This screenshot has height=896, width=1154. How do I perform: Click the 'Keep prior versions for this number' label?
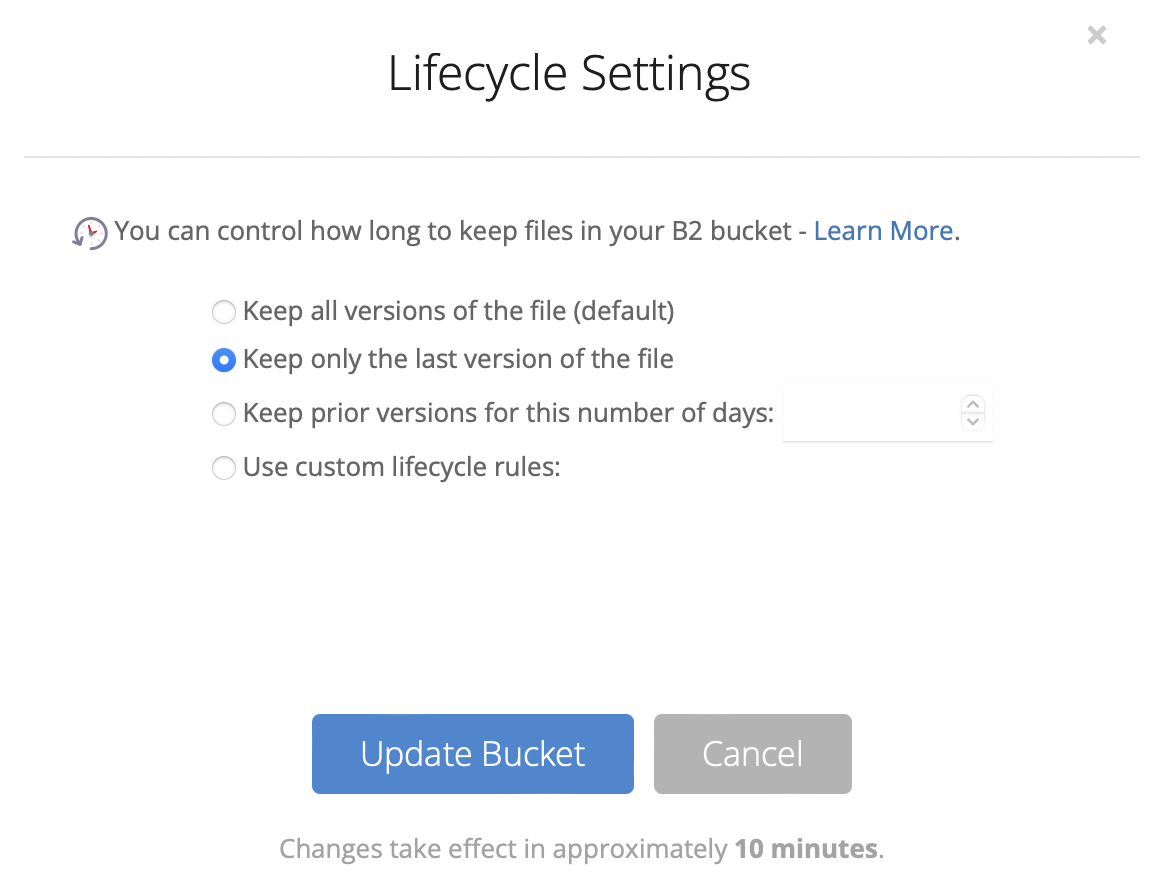(508, 413)
